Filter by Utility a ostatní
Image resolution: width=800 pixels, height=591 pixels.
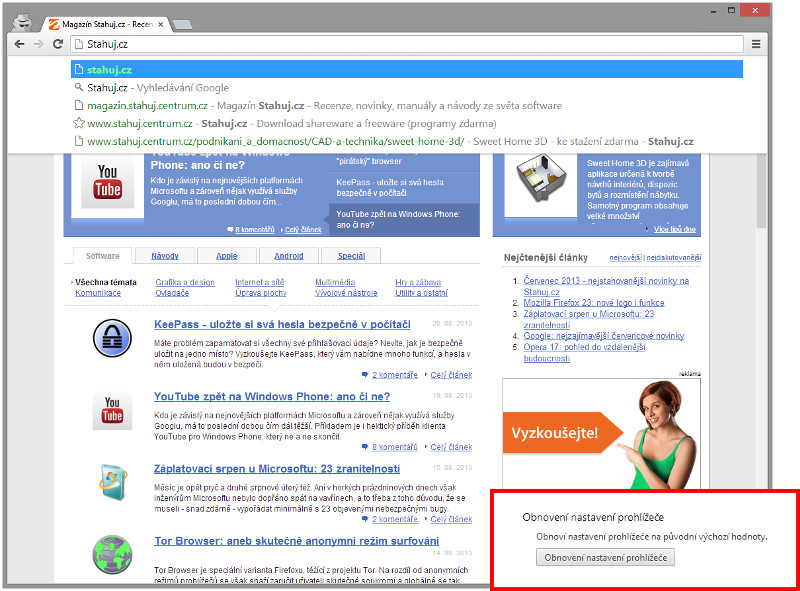[421, 293]
